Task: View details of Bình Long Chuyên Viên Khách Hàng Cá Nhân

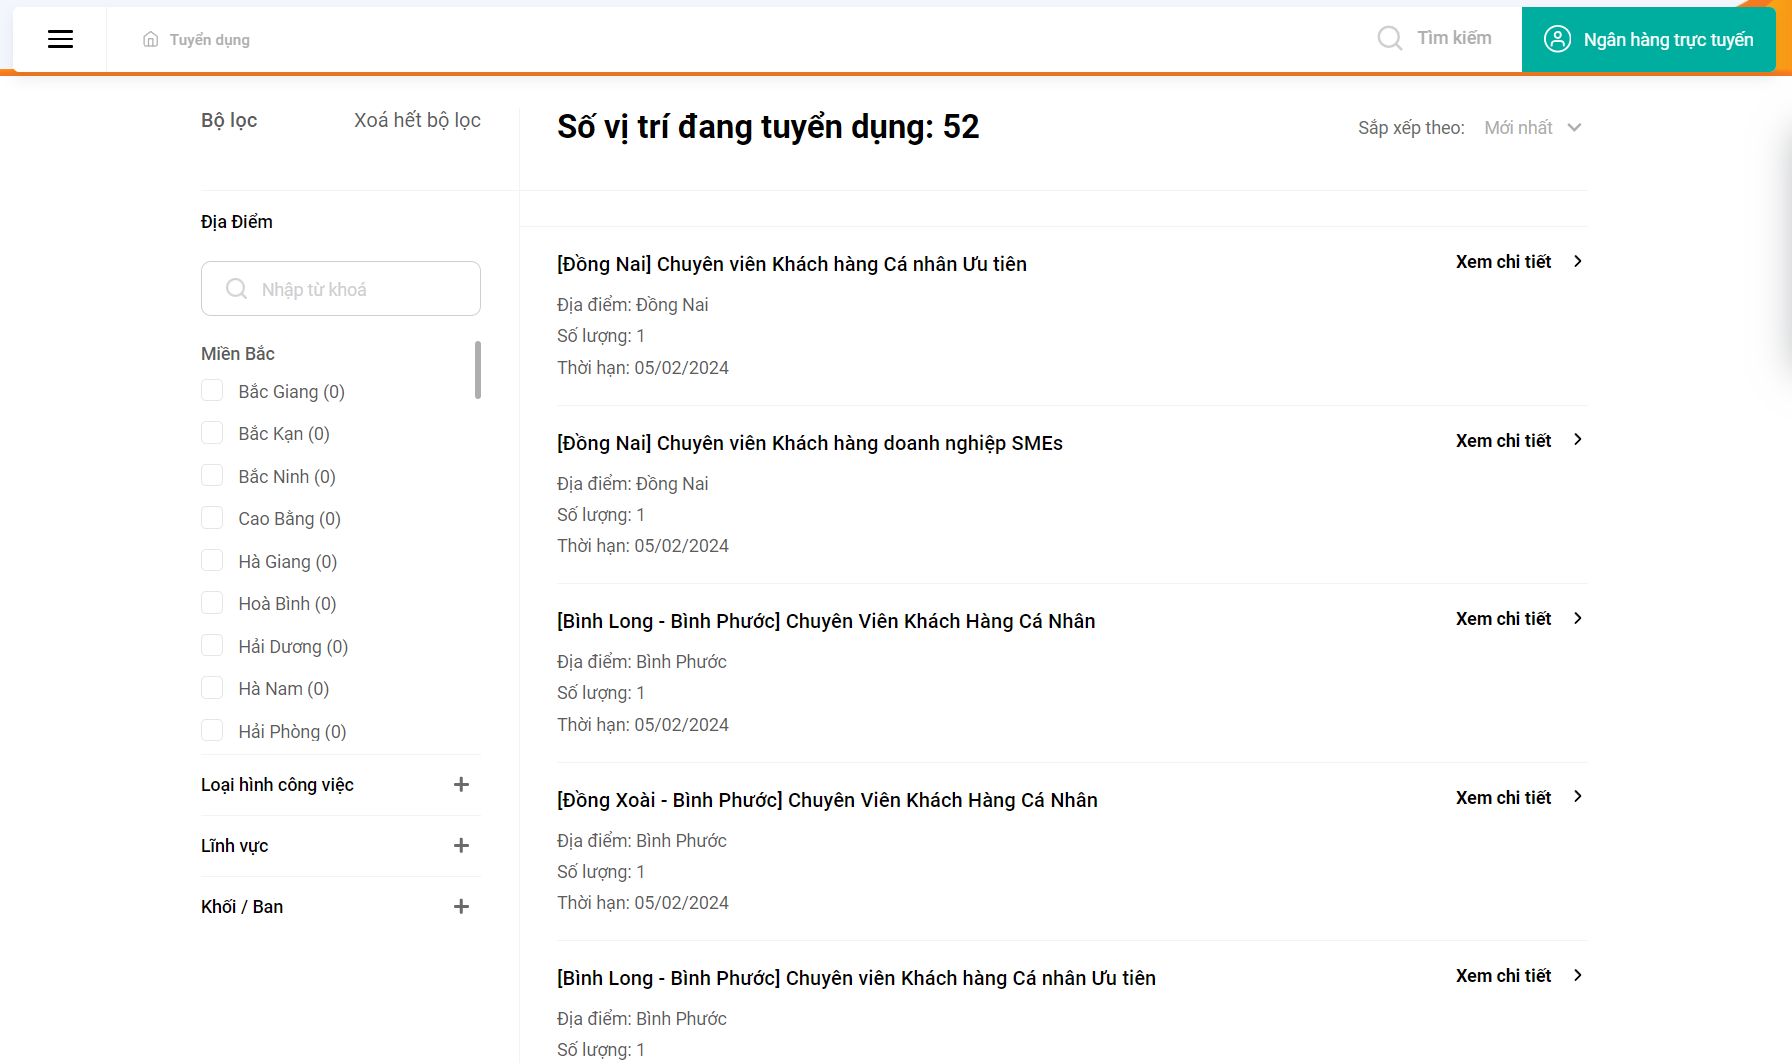Action: pos(1503,619)
